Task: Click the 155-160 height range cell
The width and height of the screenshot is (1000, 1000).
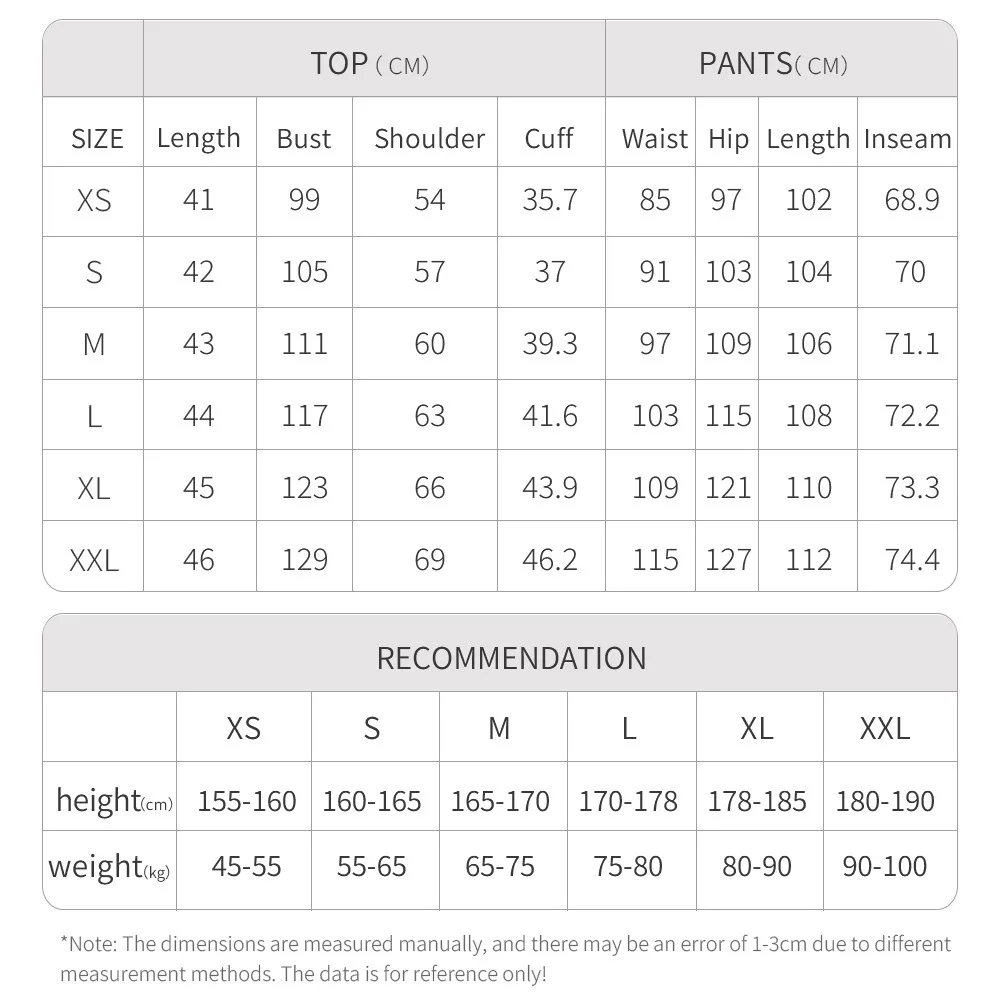Action: [247, 801]
